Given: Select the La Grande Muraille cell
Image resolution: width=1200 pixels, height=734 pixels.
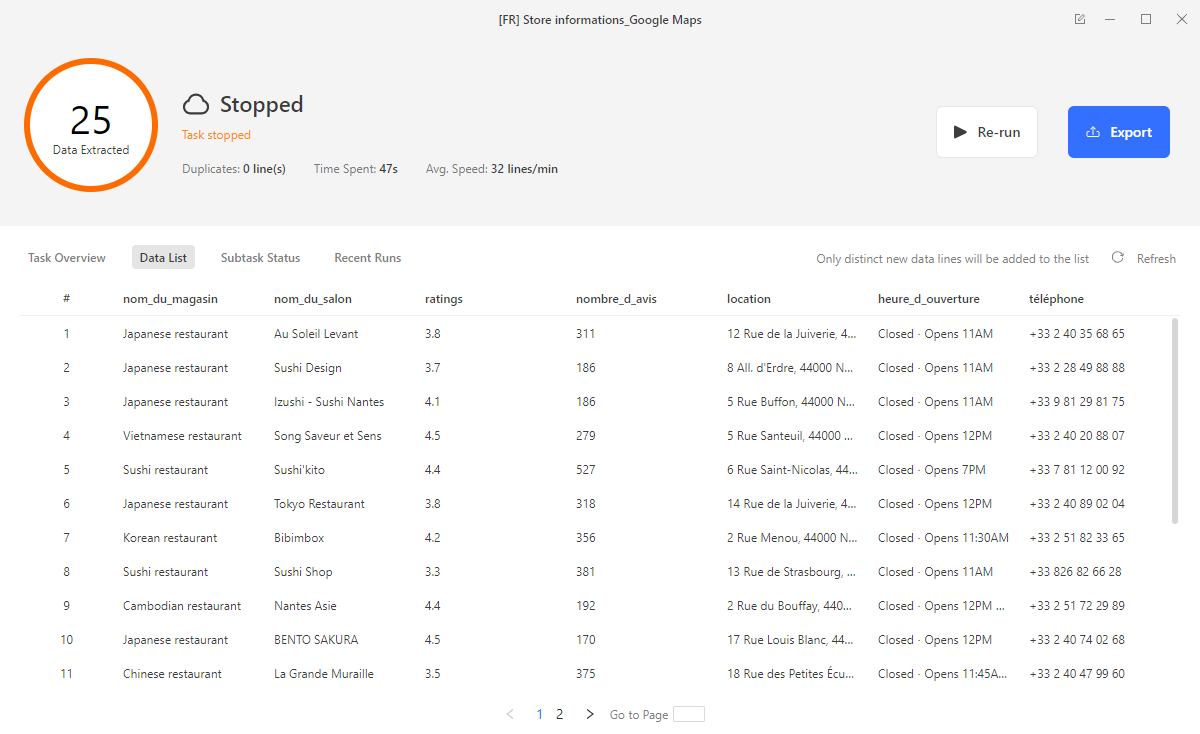Looking at the screenshot, I should point(324,674).
